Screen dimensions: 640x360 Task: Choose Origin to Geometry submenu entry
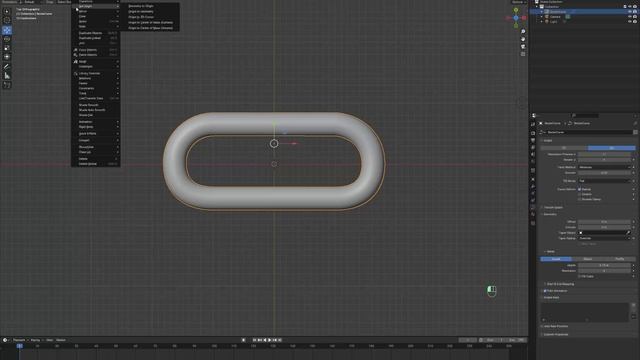(141, 11)
